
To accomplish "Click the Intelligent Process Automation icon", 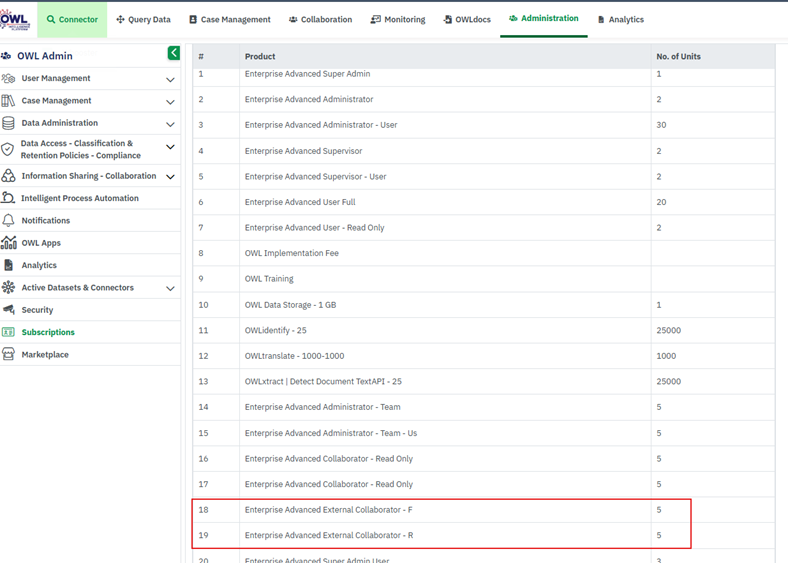I will (9, 198).
